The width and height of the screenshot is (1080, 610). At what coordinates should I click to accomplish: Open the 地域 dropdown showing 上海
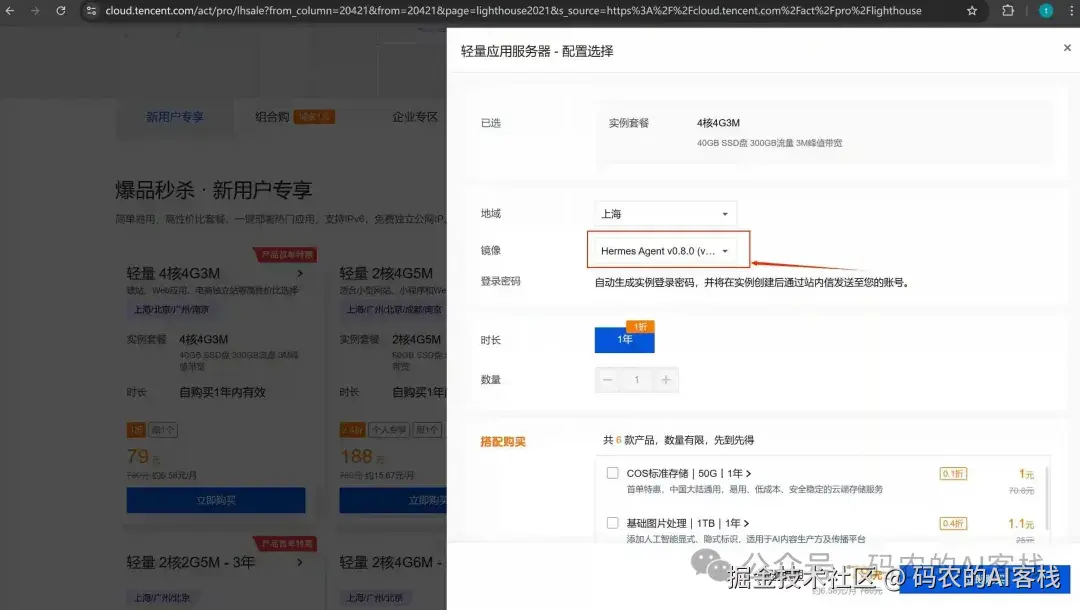pos(665,213)
